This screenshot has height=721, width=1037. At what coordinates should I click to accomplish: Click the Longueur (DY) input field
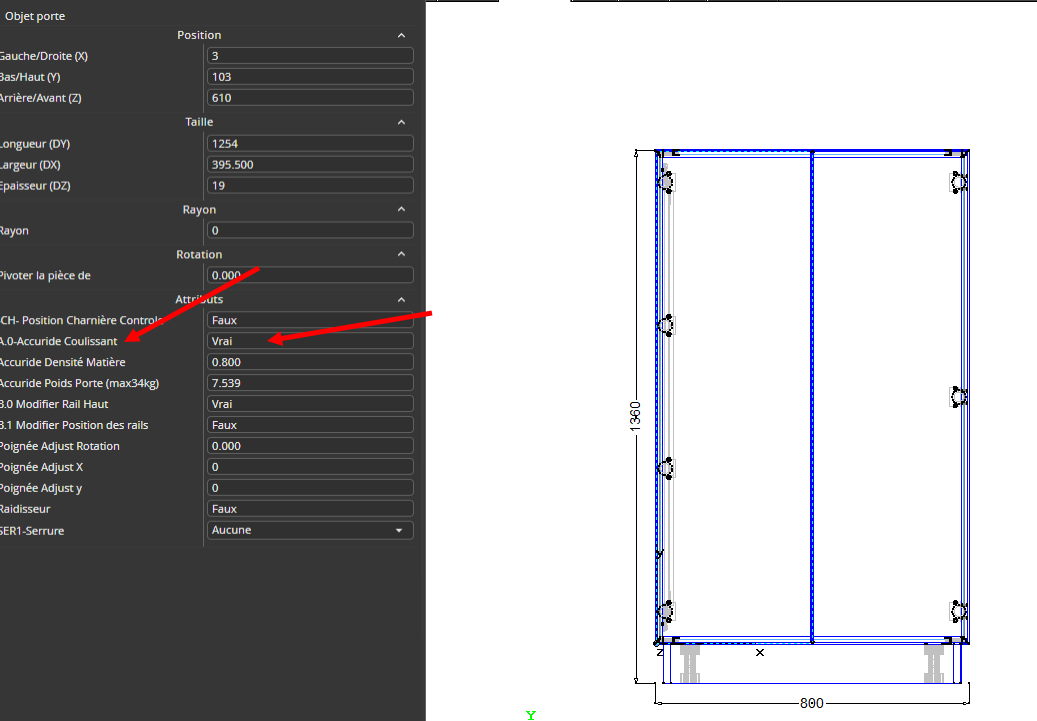(310, 144)
